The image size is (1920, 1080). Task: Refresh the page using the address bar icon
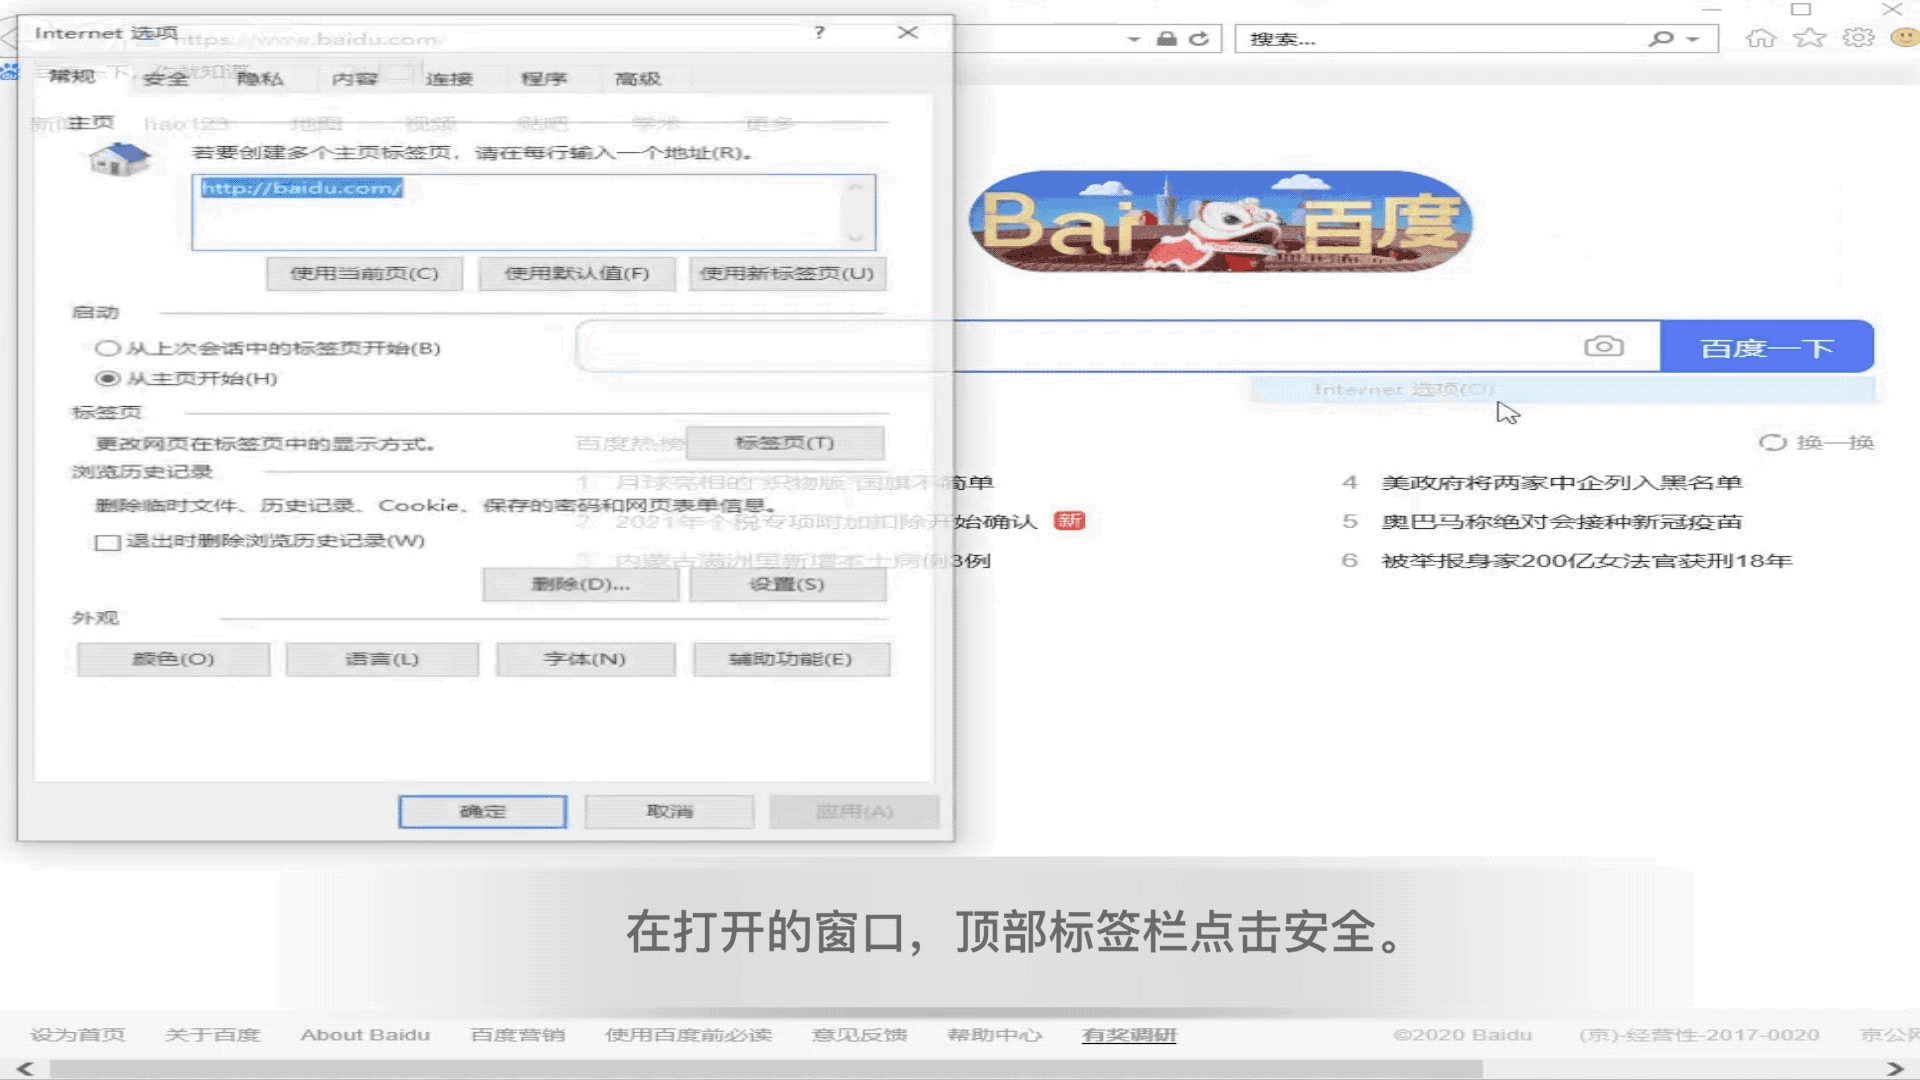pos(1197,38)
